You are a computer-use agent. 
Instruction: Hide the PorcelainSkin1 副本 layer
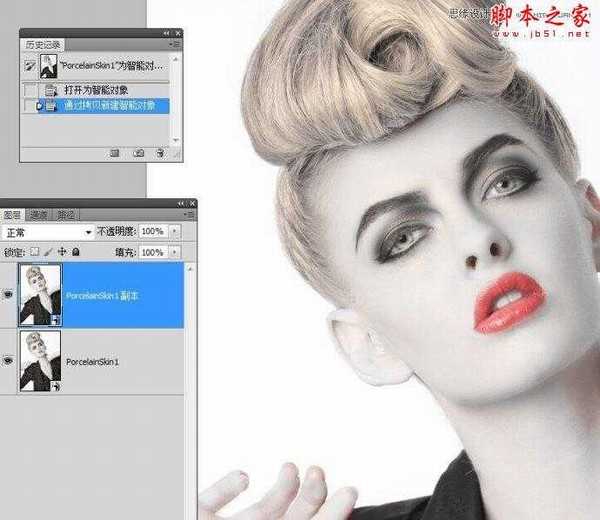point(8,294)
